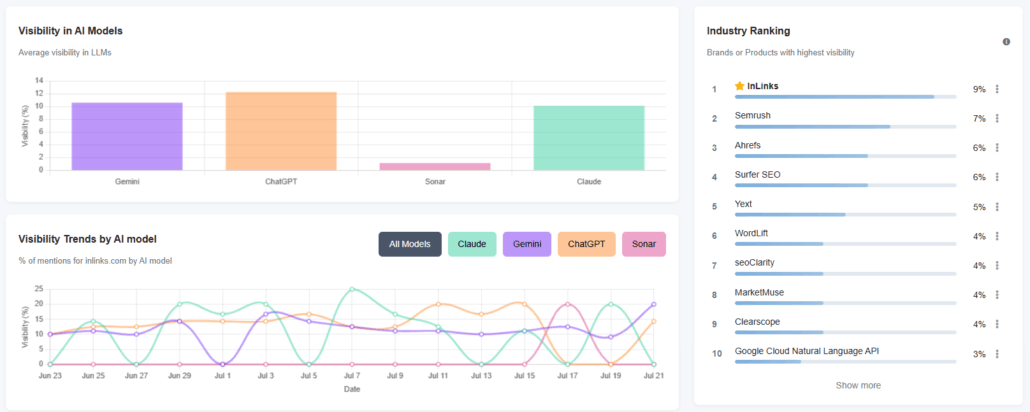This screenshot has width=1030, height=412.
Task: Open the options menu for Yext row
Action: [x=997, y=206]
